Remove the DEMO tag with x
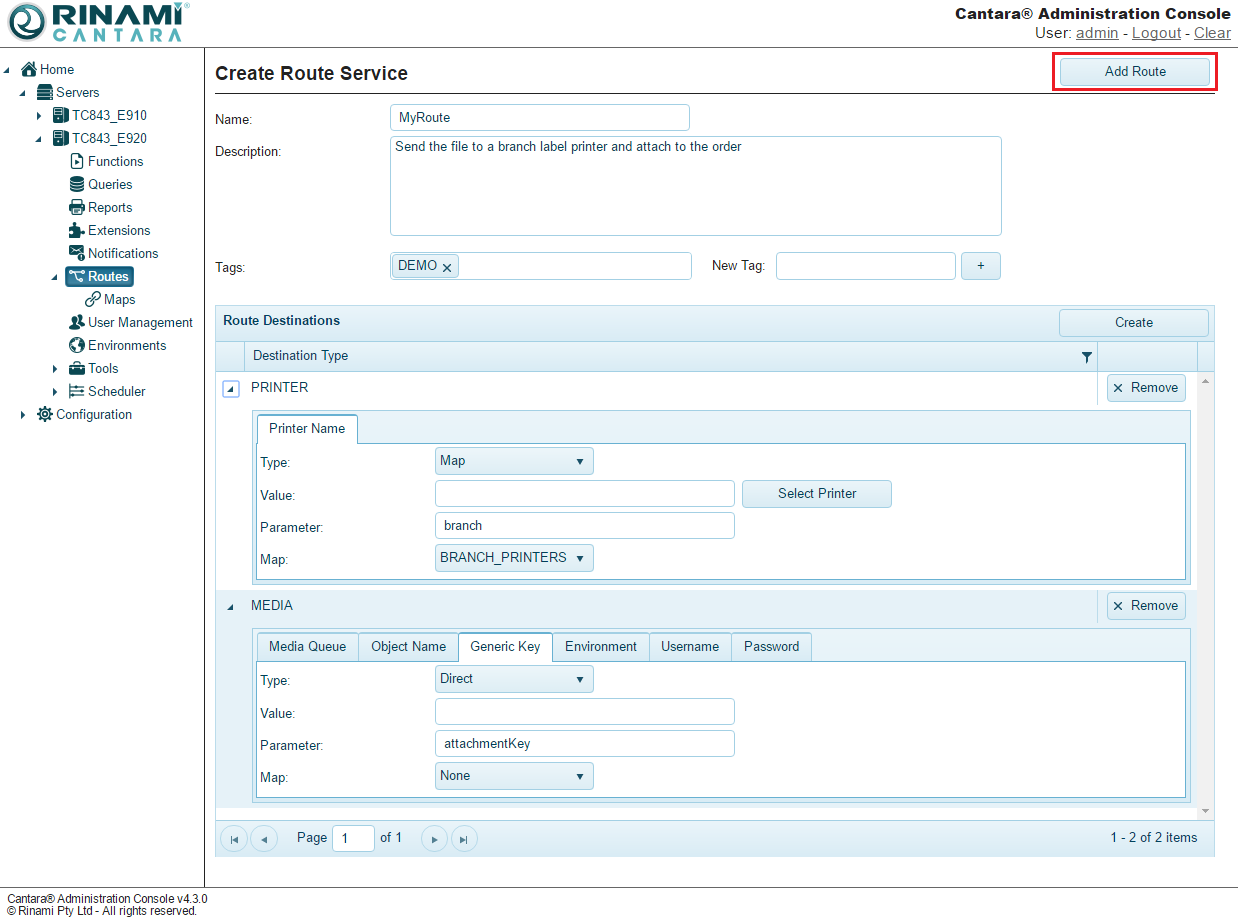This screenshot has height=924, width=1238. coord(447,267)
